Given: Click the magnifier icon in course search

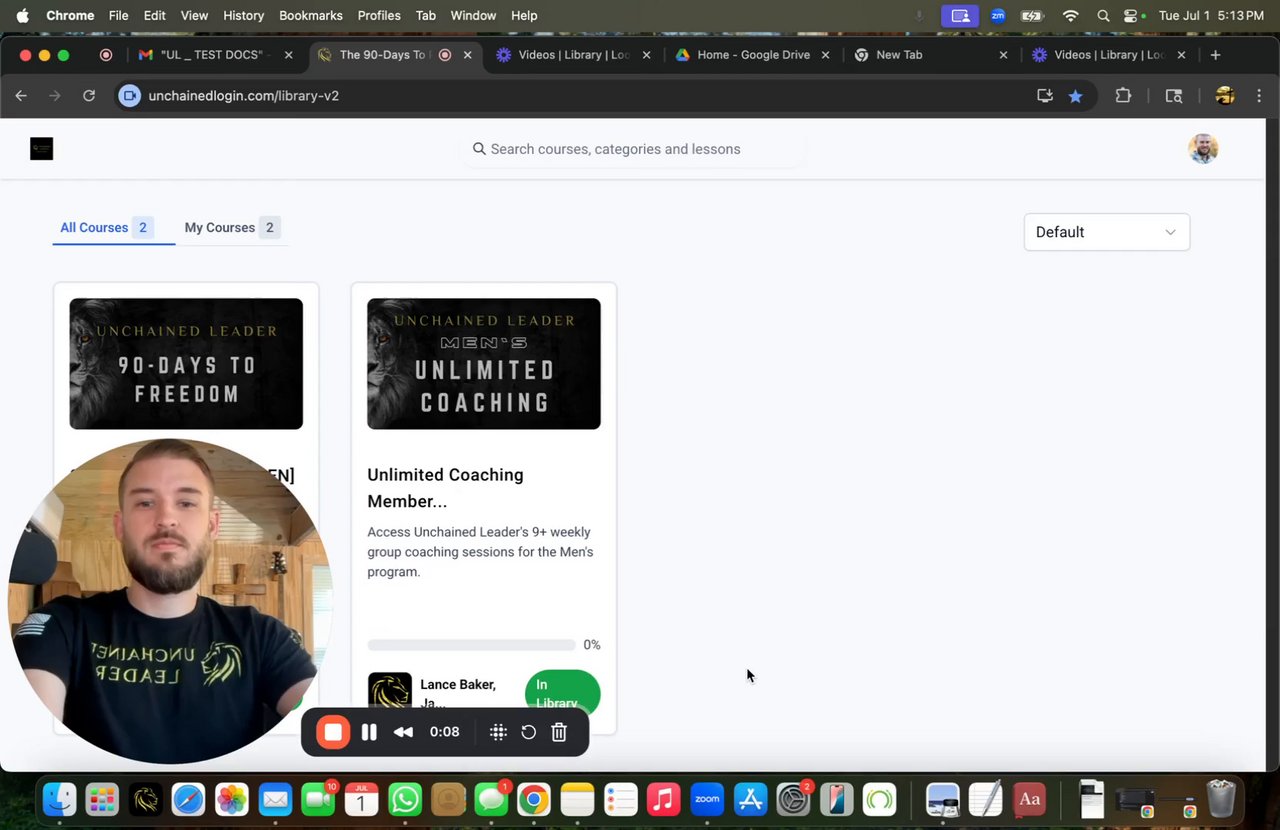Looking at the screenshot, I should (x=479, y=149).
